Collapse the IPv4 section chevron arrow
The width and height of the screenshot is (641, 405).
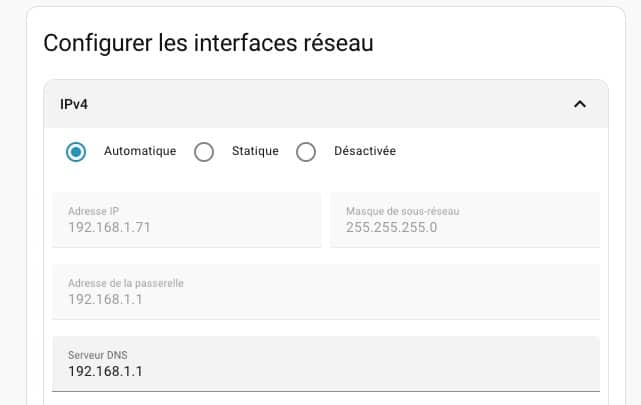[x=579, y=104]
